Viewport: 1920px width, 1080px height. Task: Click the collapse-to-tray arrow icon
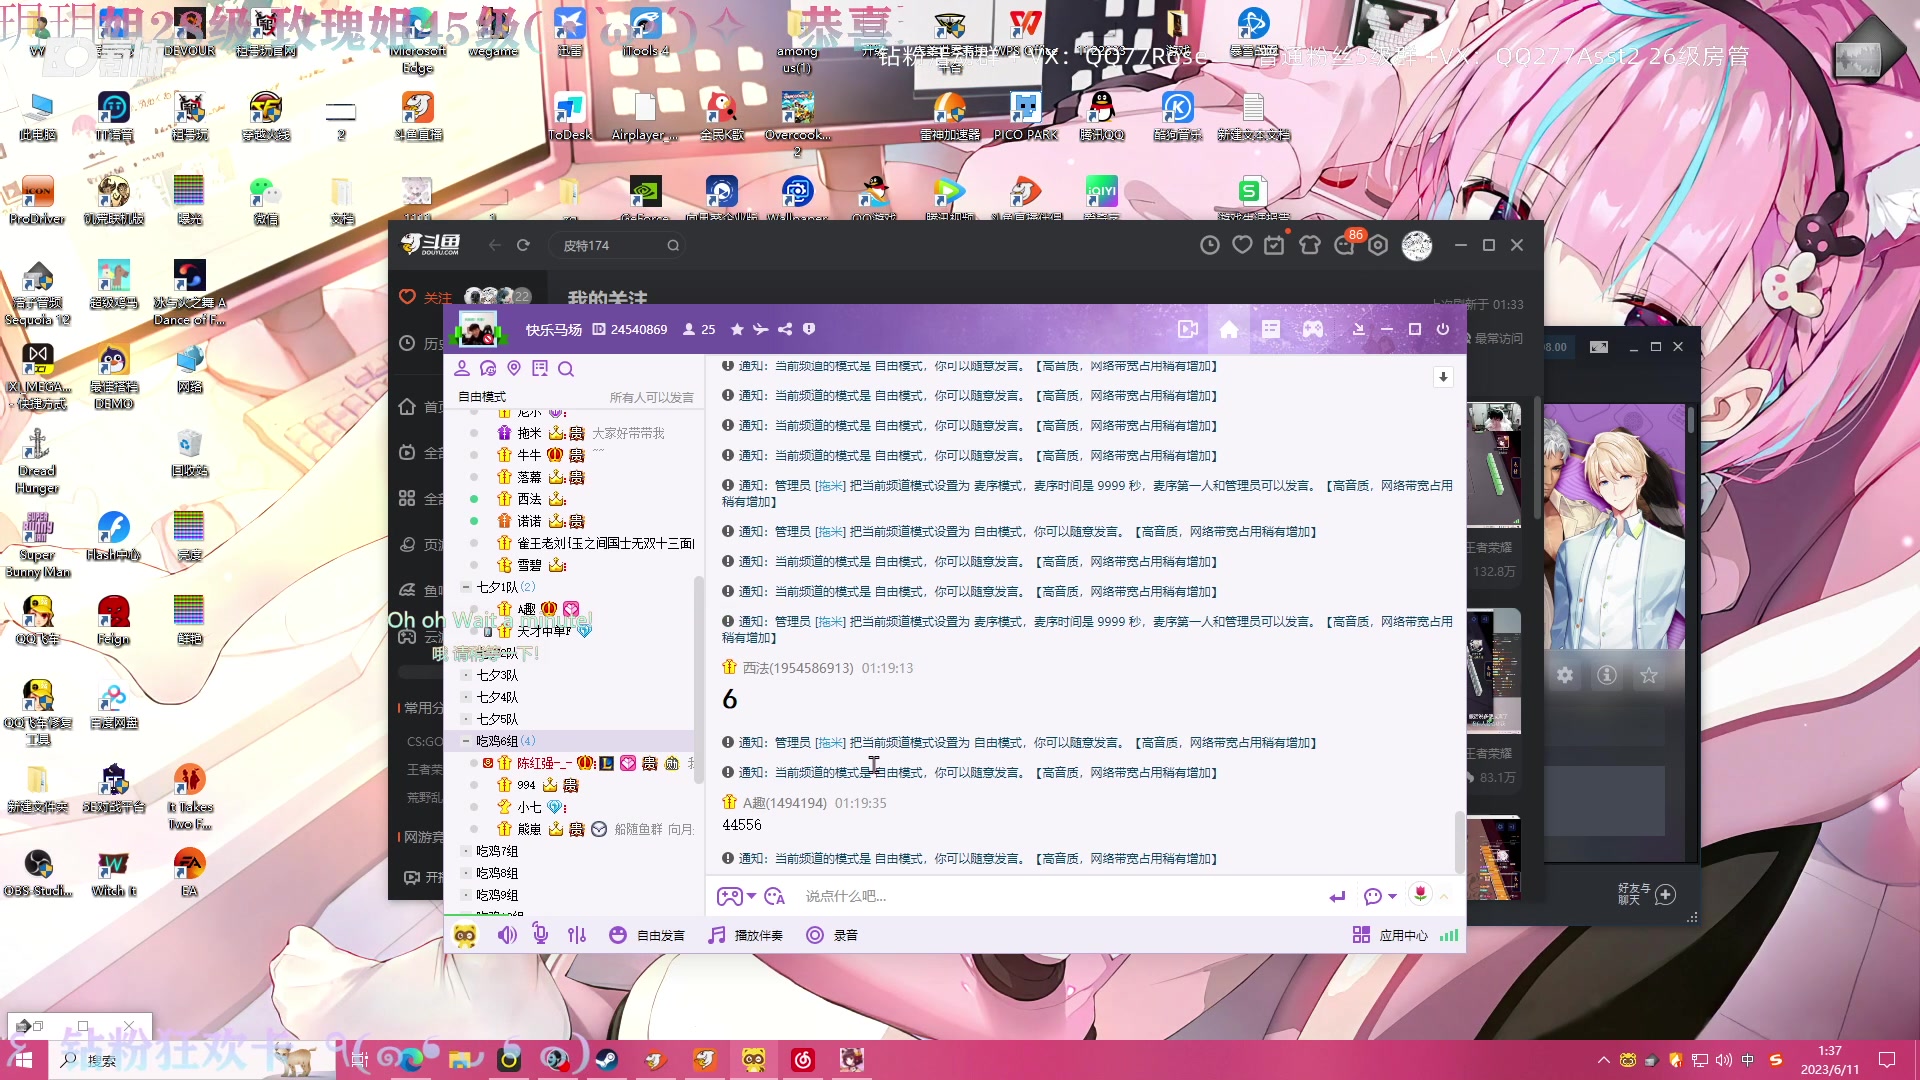pos(1358,329)
